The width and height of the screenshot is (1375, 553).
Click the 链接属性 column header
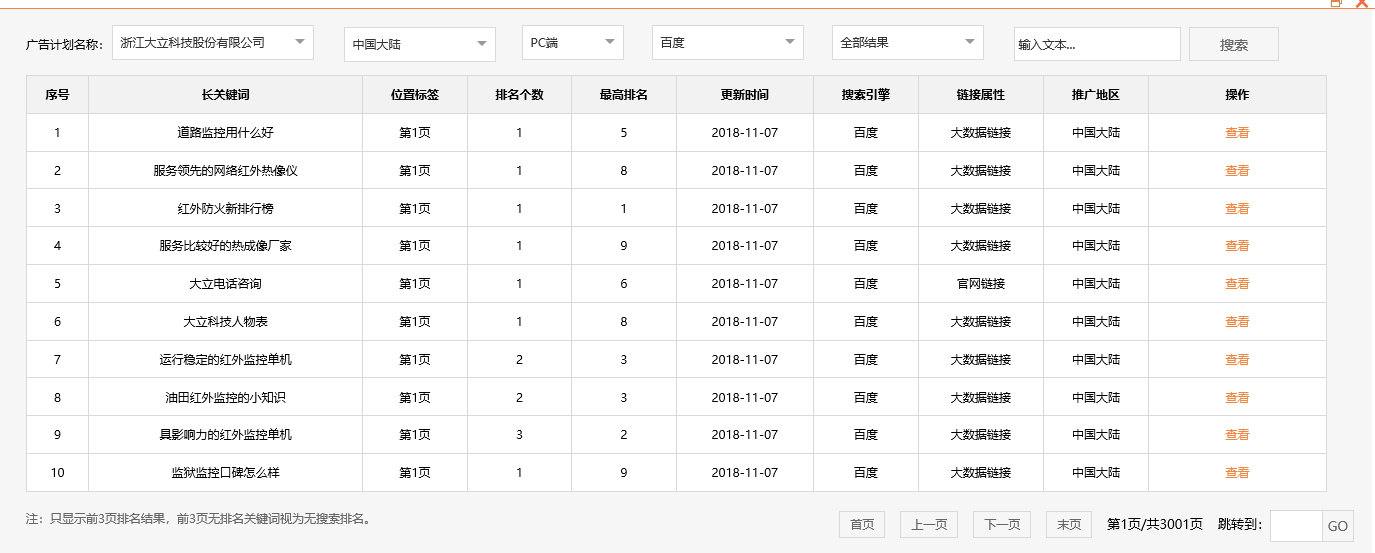[x=981, y=95]
